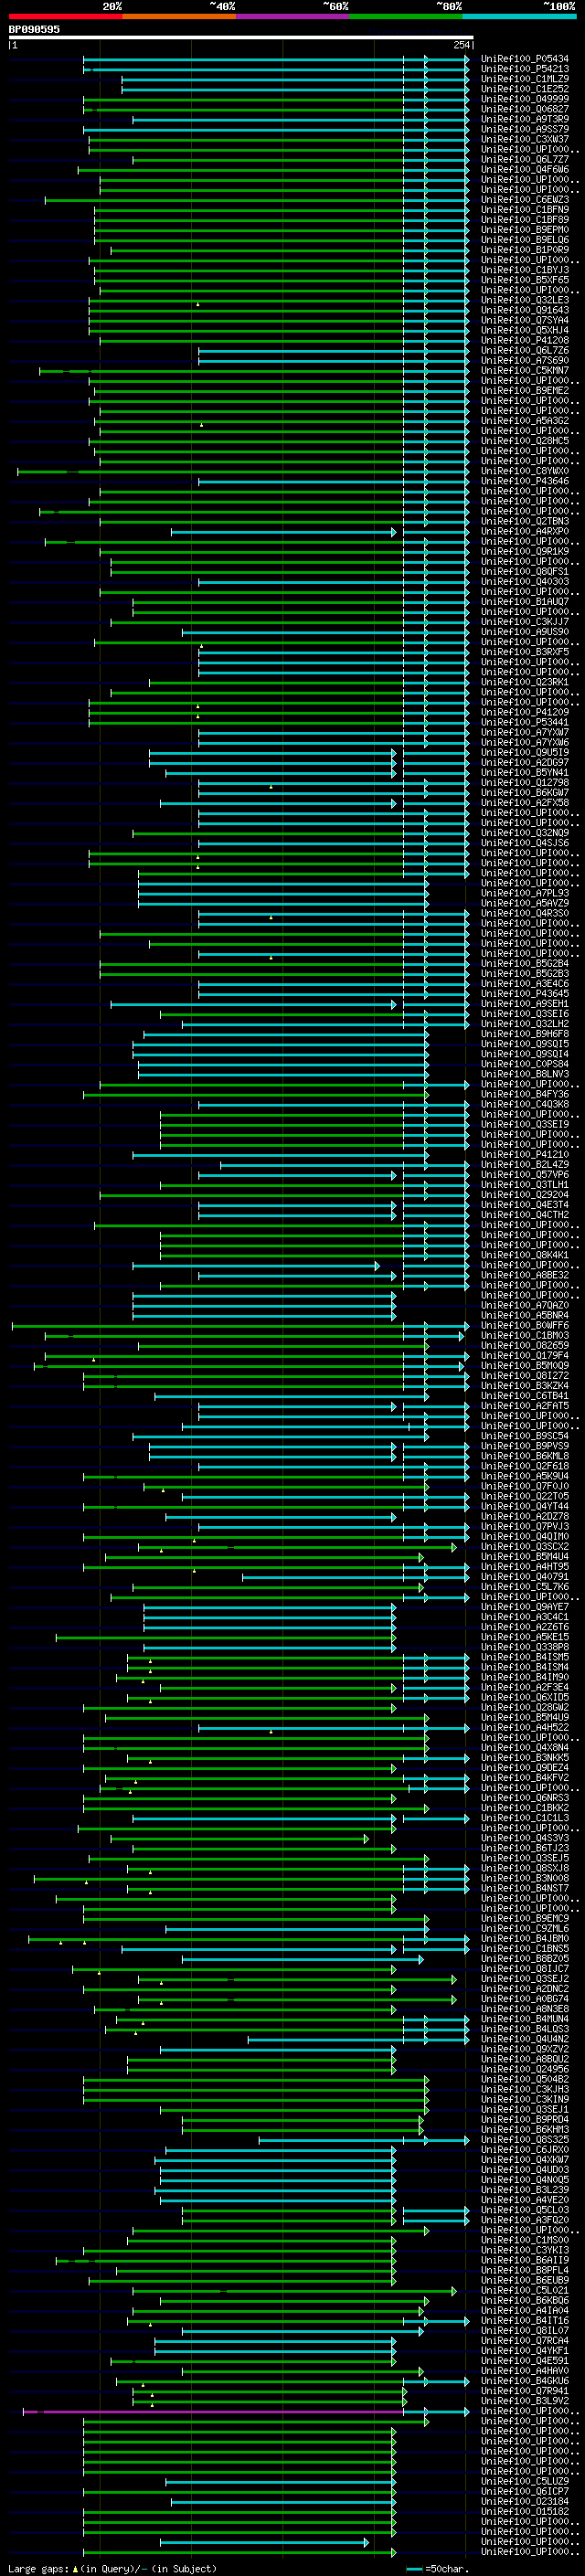
Task: Select hit label UniRef100_A3C4C1
Action: pyautogui.click(x=525, y=1617)
